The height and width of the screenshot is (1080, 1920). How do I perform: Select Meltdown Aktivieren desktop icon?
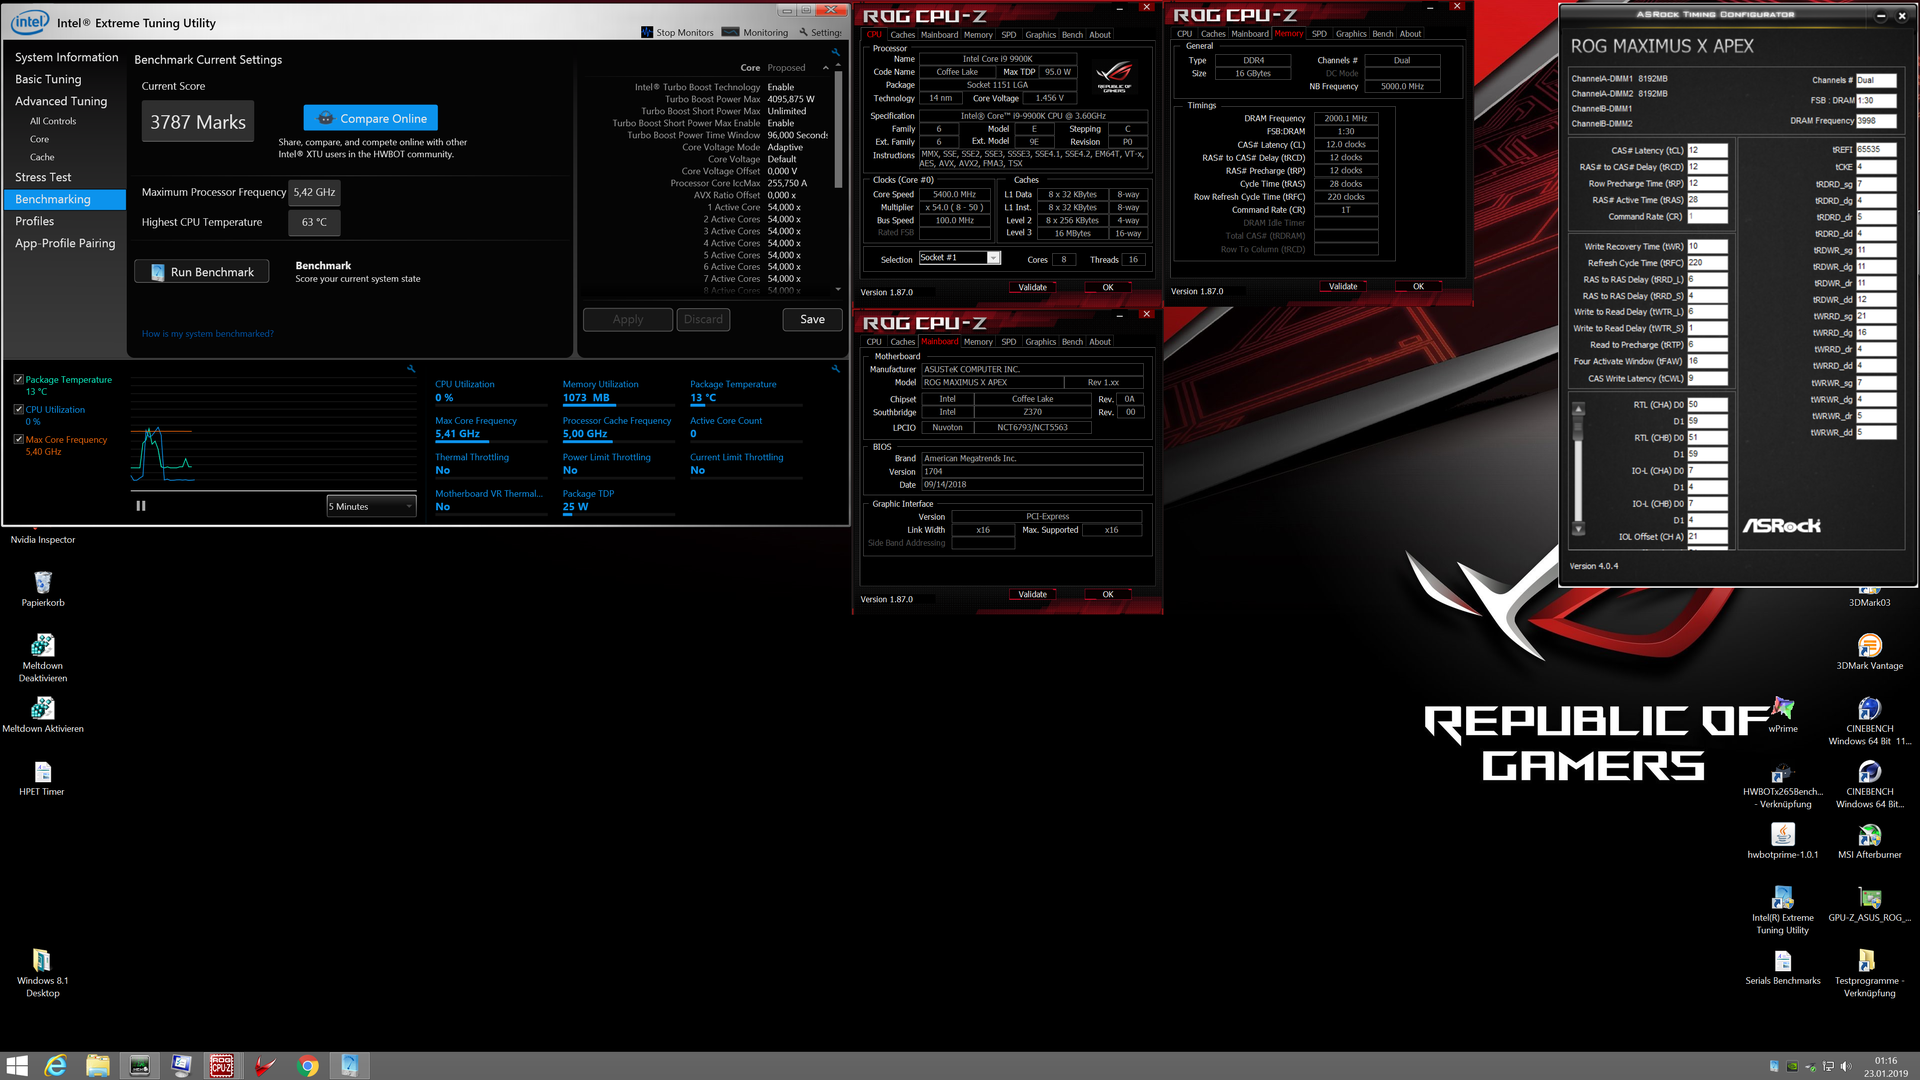(x=43, y=714)
